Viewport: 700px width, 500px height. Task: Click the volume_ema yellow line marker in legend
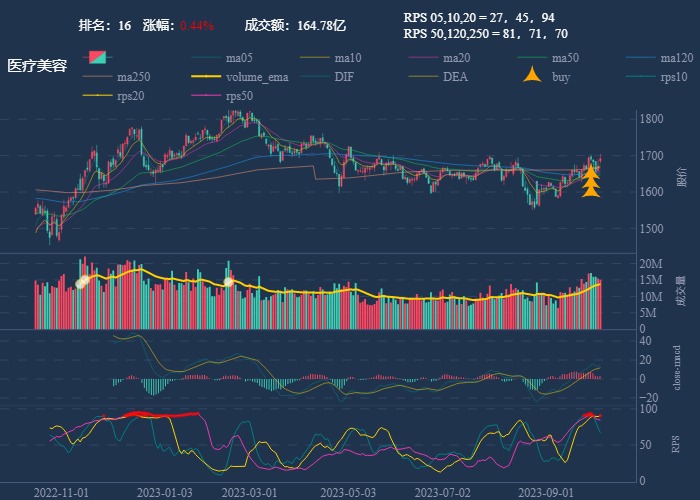coord(207,77)
